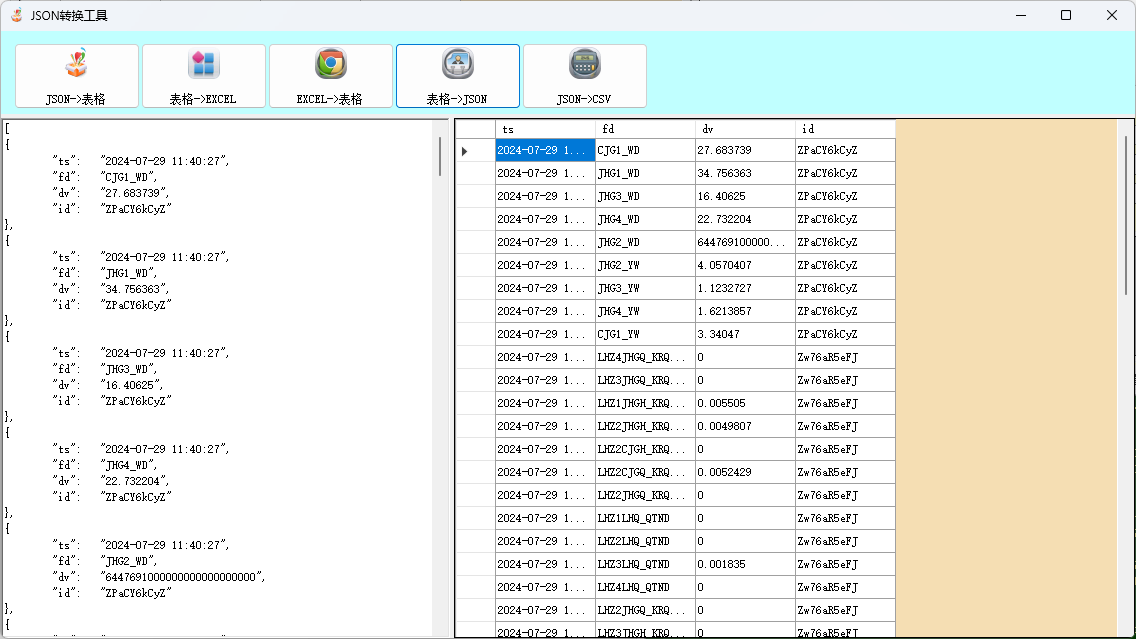Switch to the JSON->表格 panel

(x=77, y=76)
